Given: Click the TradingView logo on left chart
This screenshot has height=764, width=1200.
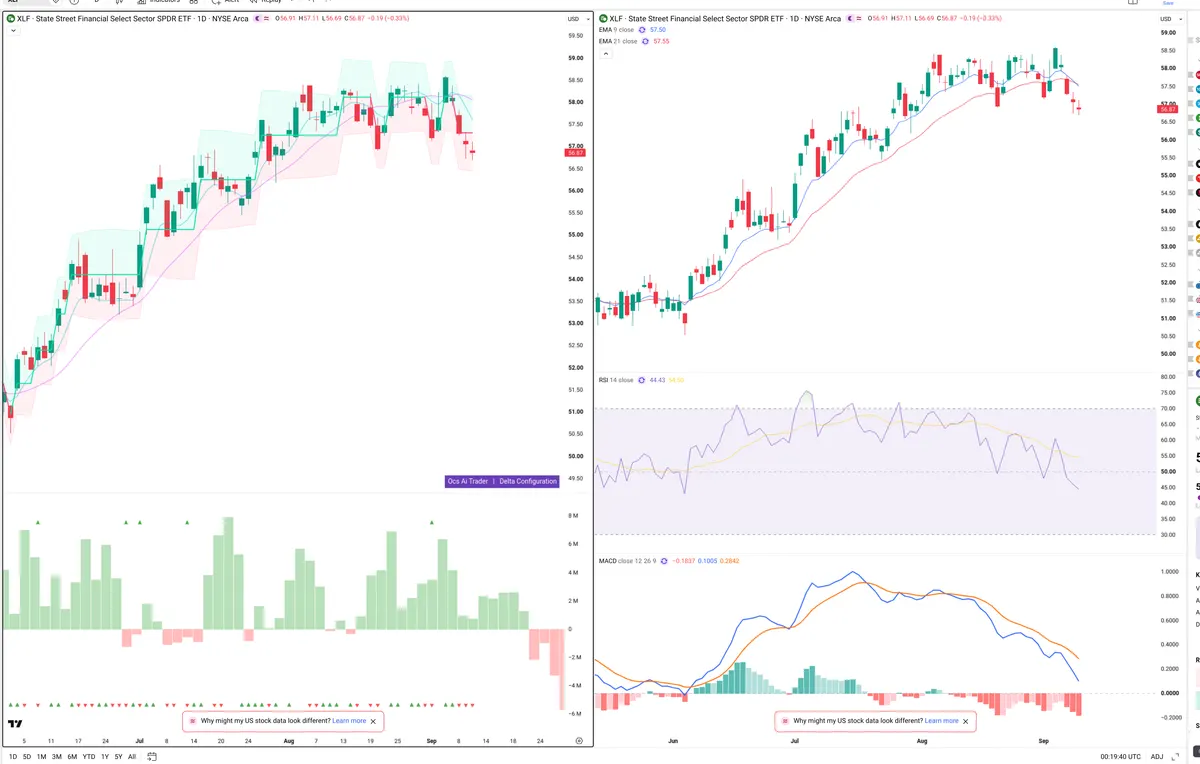Looking at the screenshot, I should [15, 724].
